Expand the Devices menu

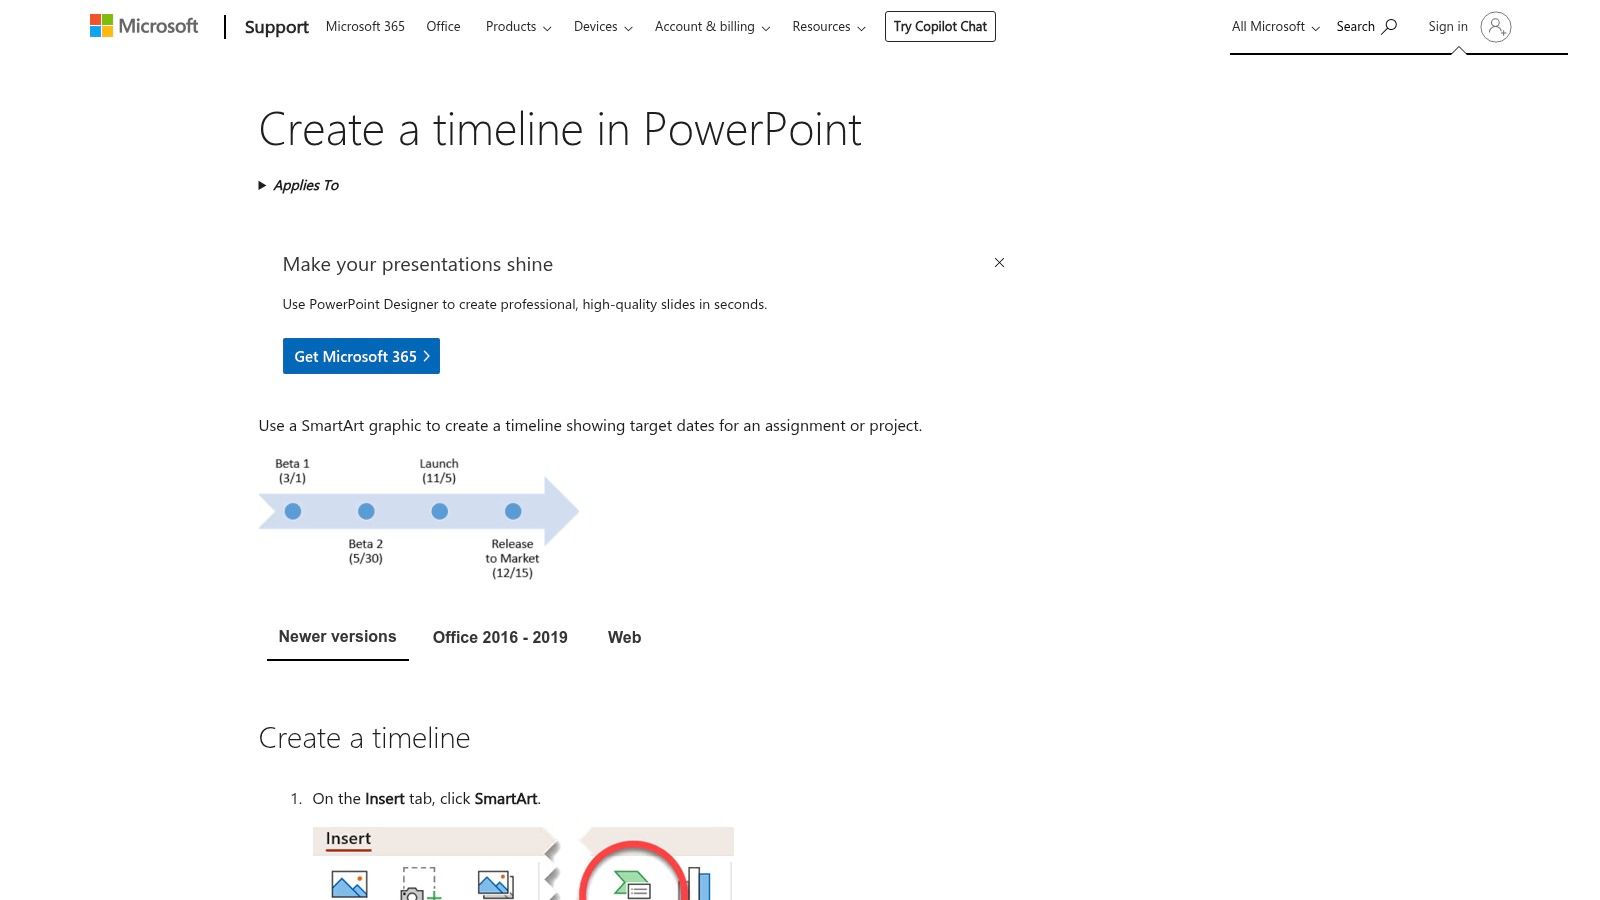coord(601,27)
